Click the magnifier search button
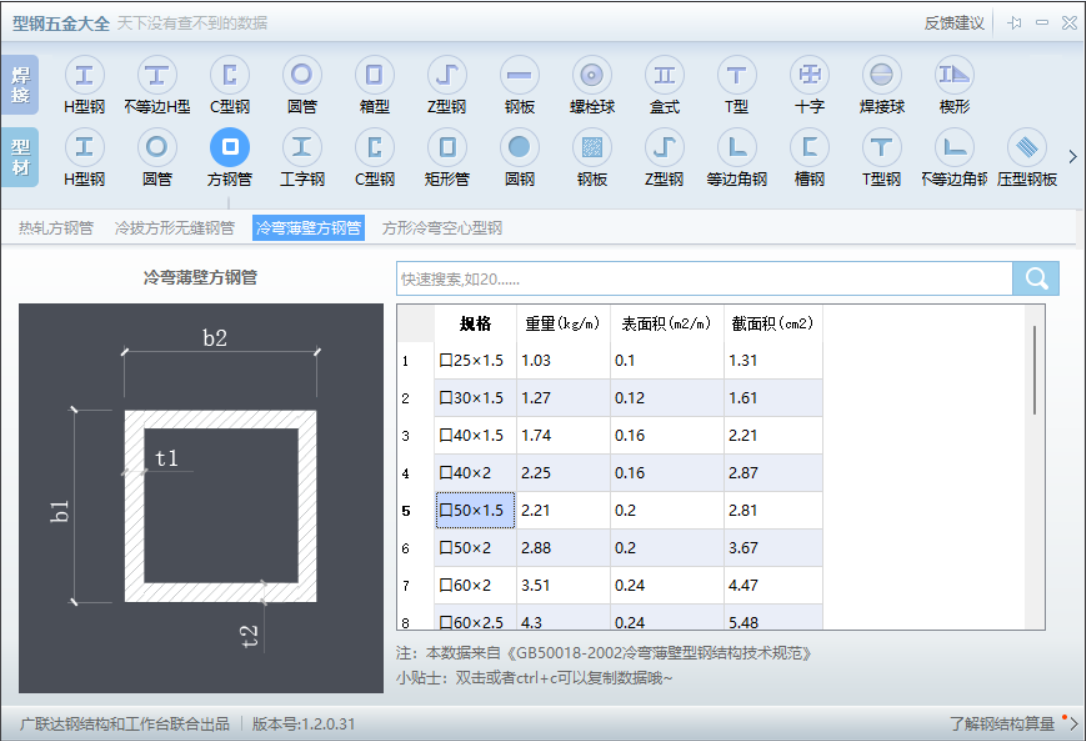 1036,278
